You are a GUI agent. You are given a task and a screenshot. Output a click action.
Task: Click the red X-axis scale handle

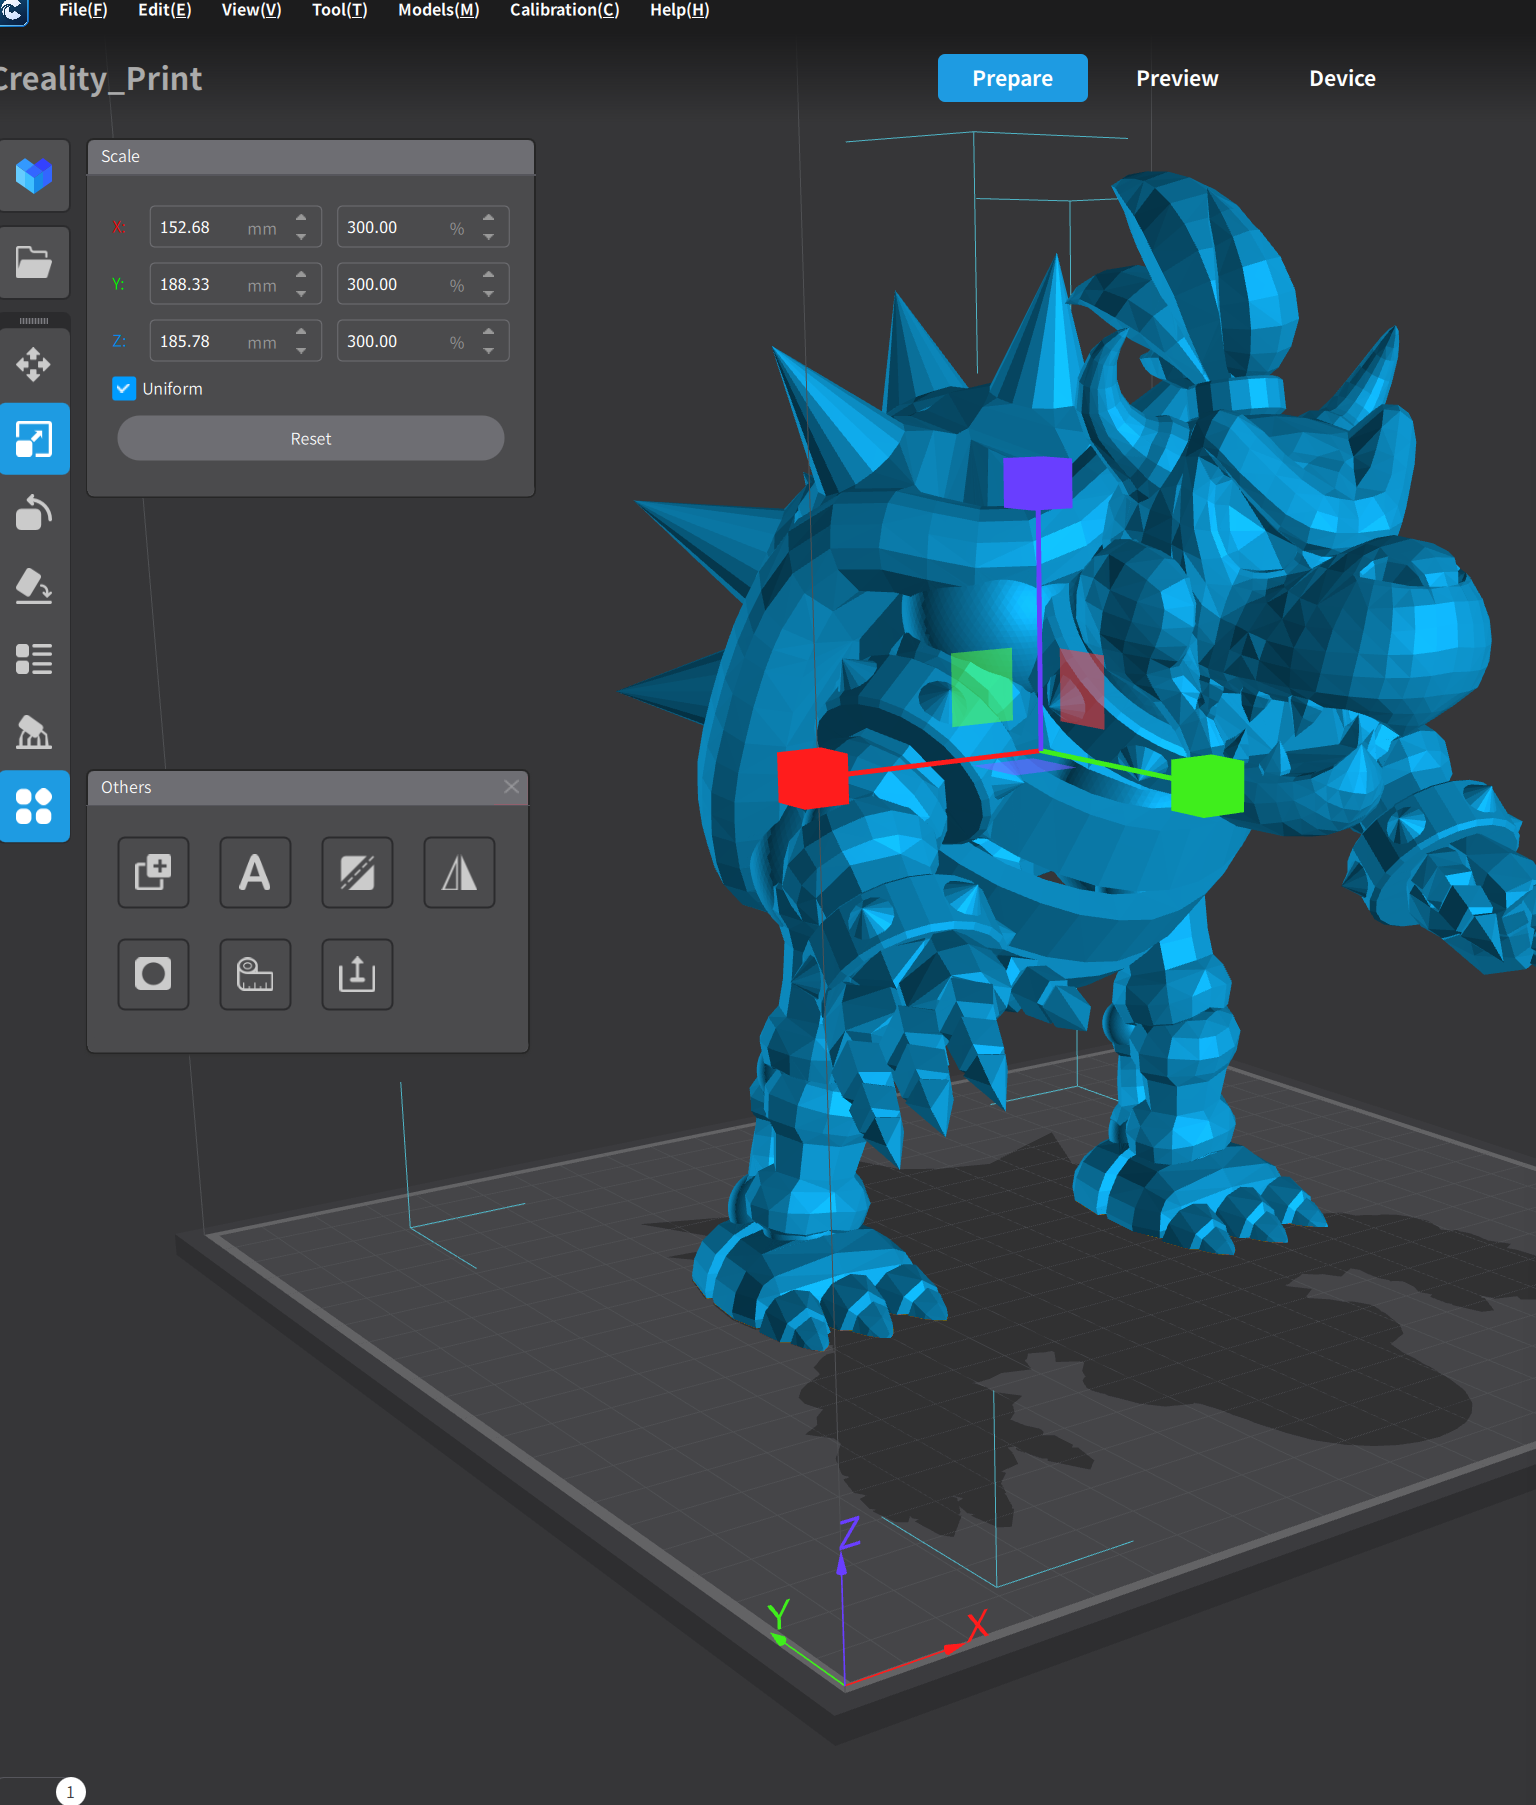812,777
